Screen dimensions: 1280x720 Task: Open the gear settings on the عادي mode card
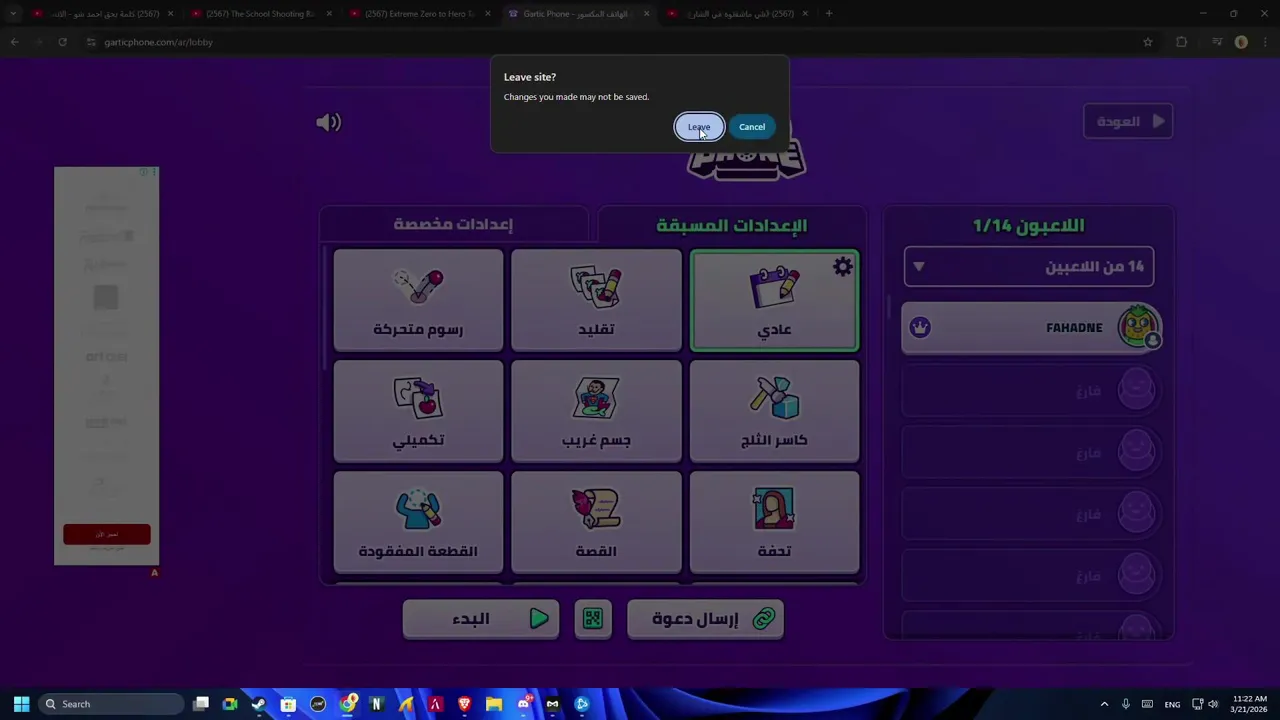843,267
